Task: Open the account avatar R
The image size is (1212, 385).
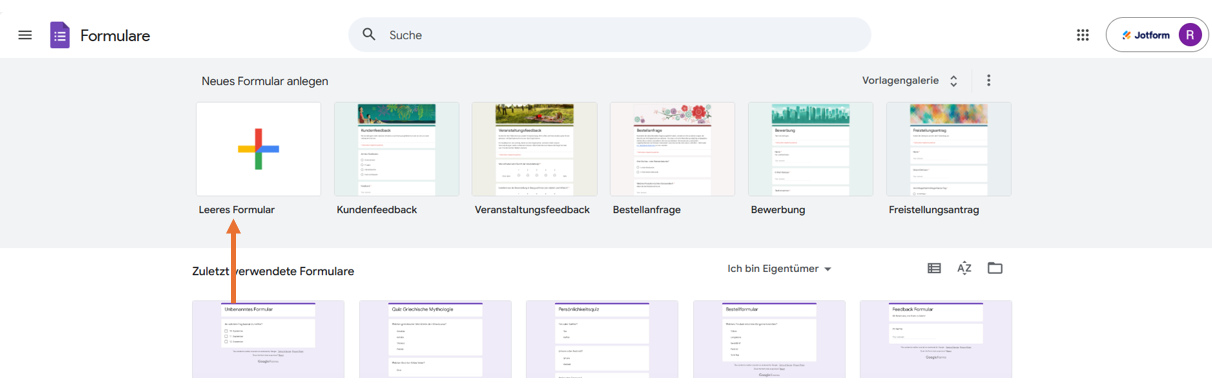Action: [x=1189, y=35]
